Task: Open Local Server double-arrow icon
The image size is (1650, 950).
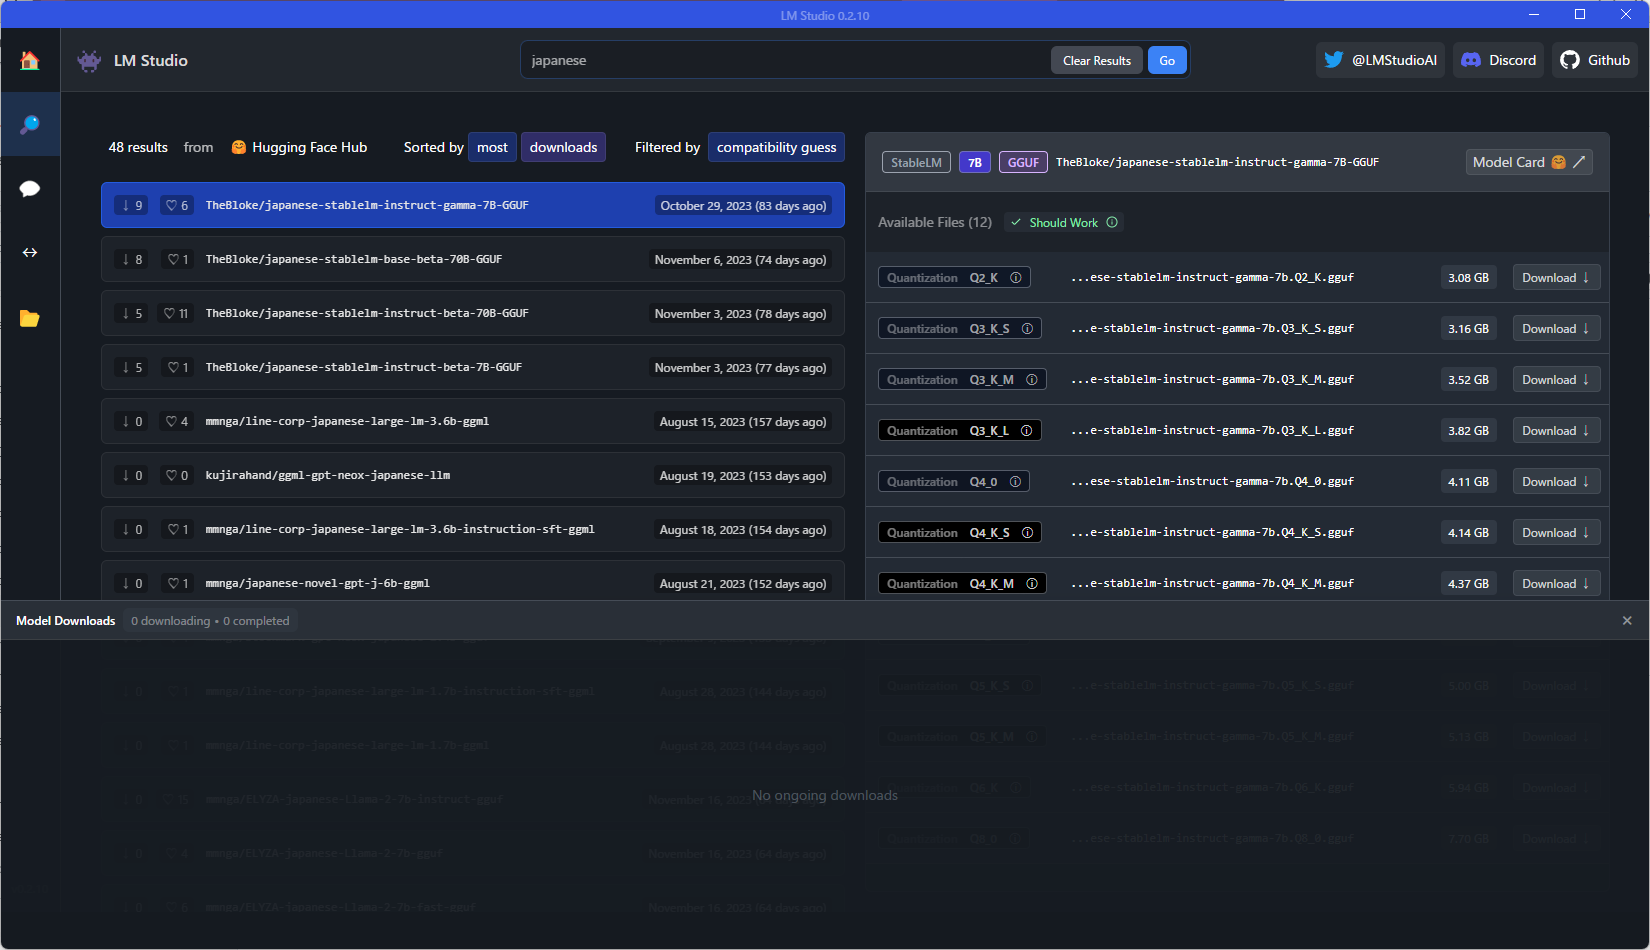Action: point(30,253)
